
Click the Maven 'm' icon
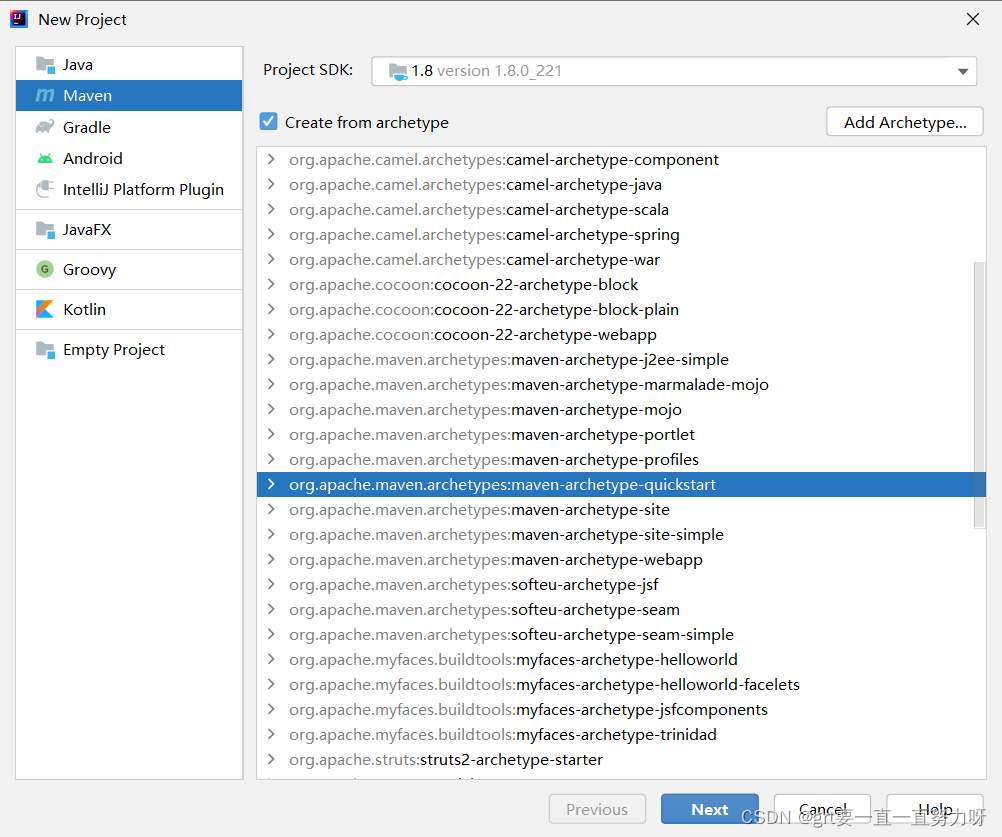tap(45, 95)
